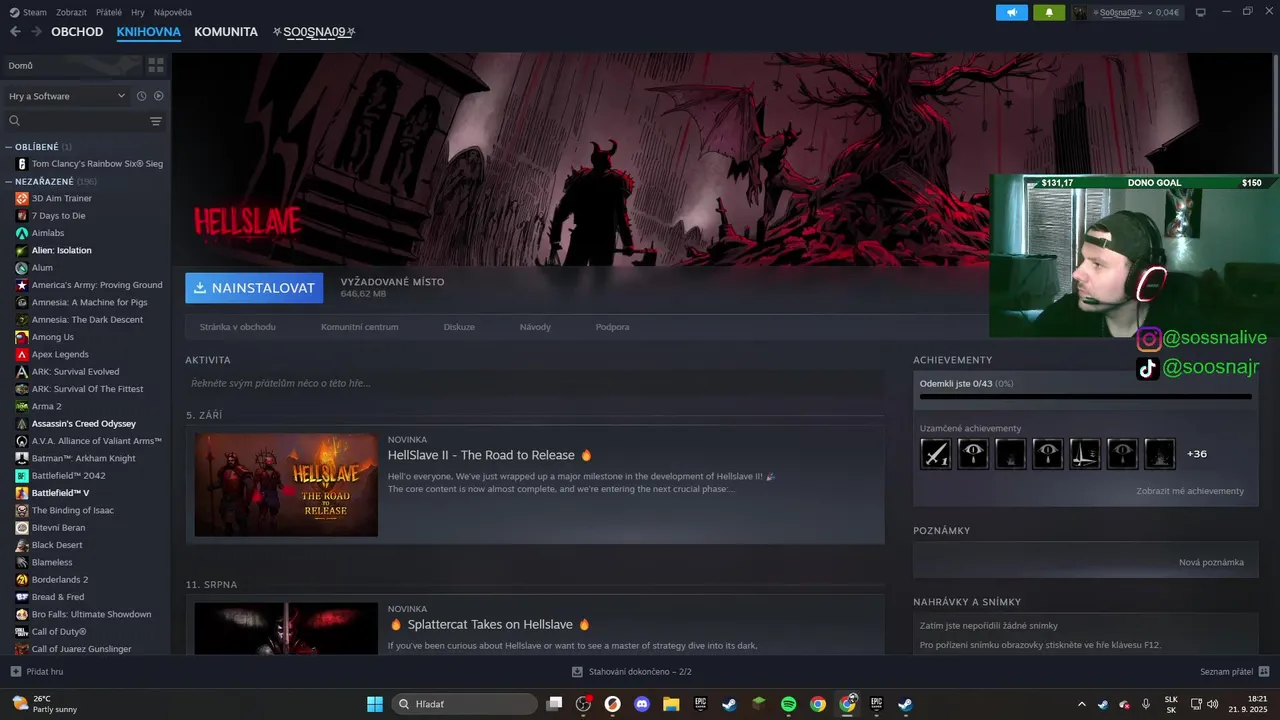Open Stránka v obchodu link
Screen dimensions: 1280x720
(238, 327)
